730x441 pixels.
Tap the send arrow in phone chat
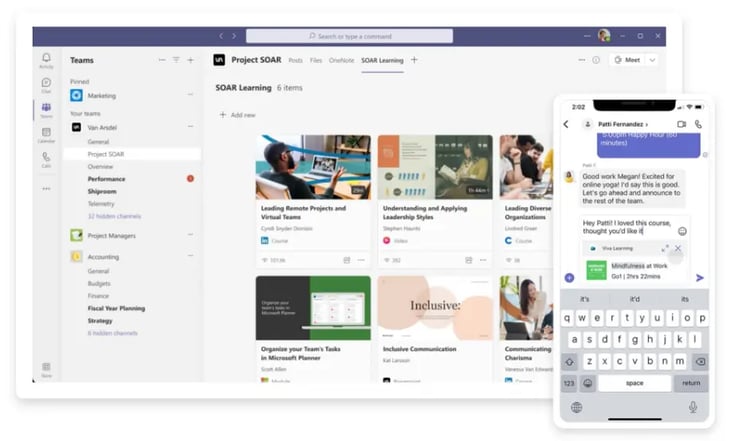coord(699,277)
